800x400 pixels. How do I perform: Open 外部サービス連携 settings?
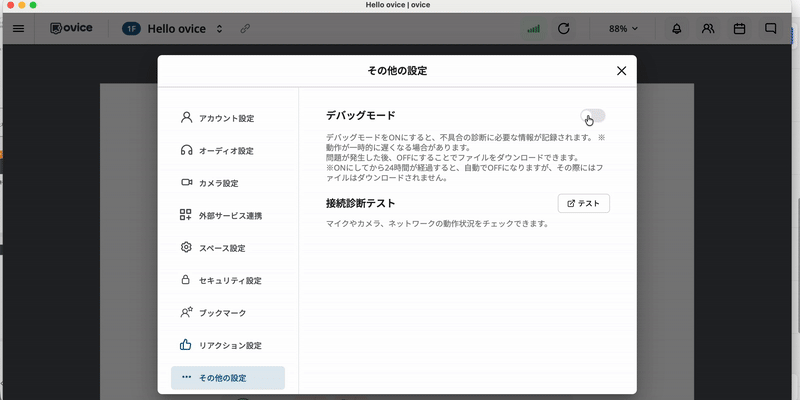pos(227,215)
